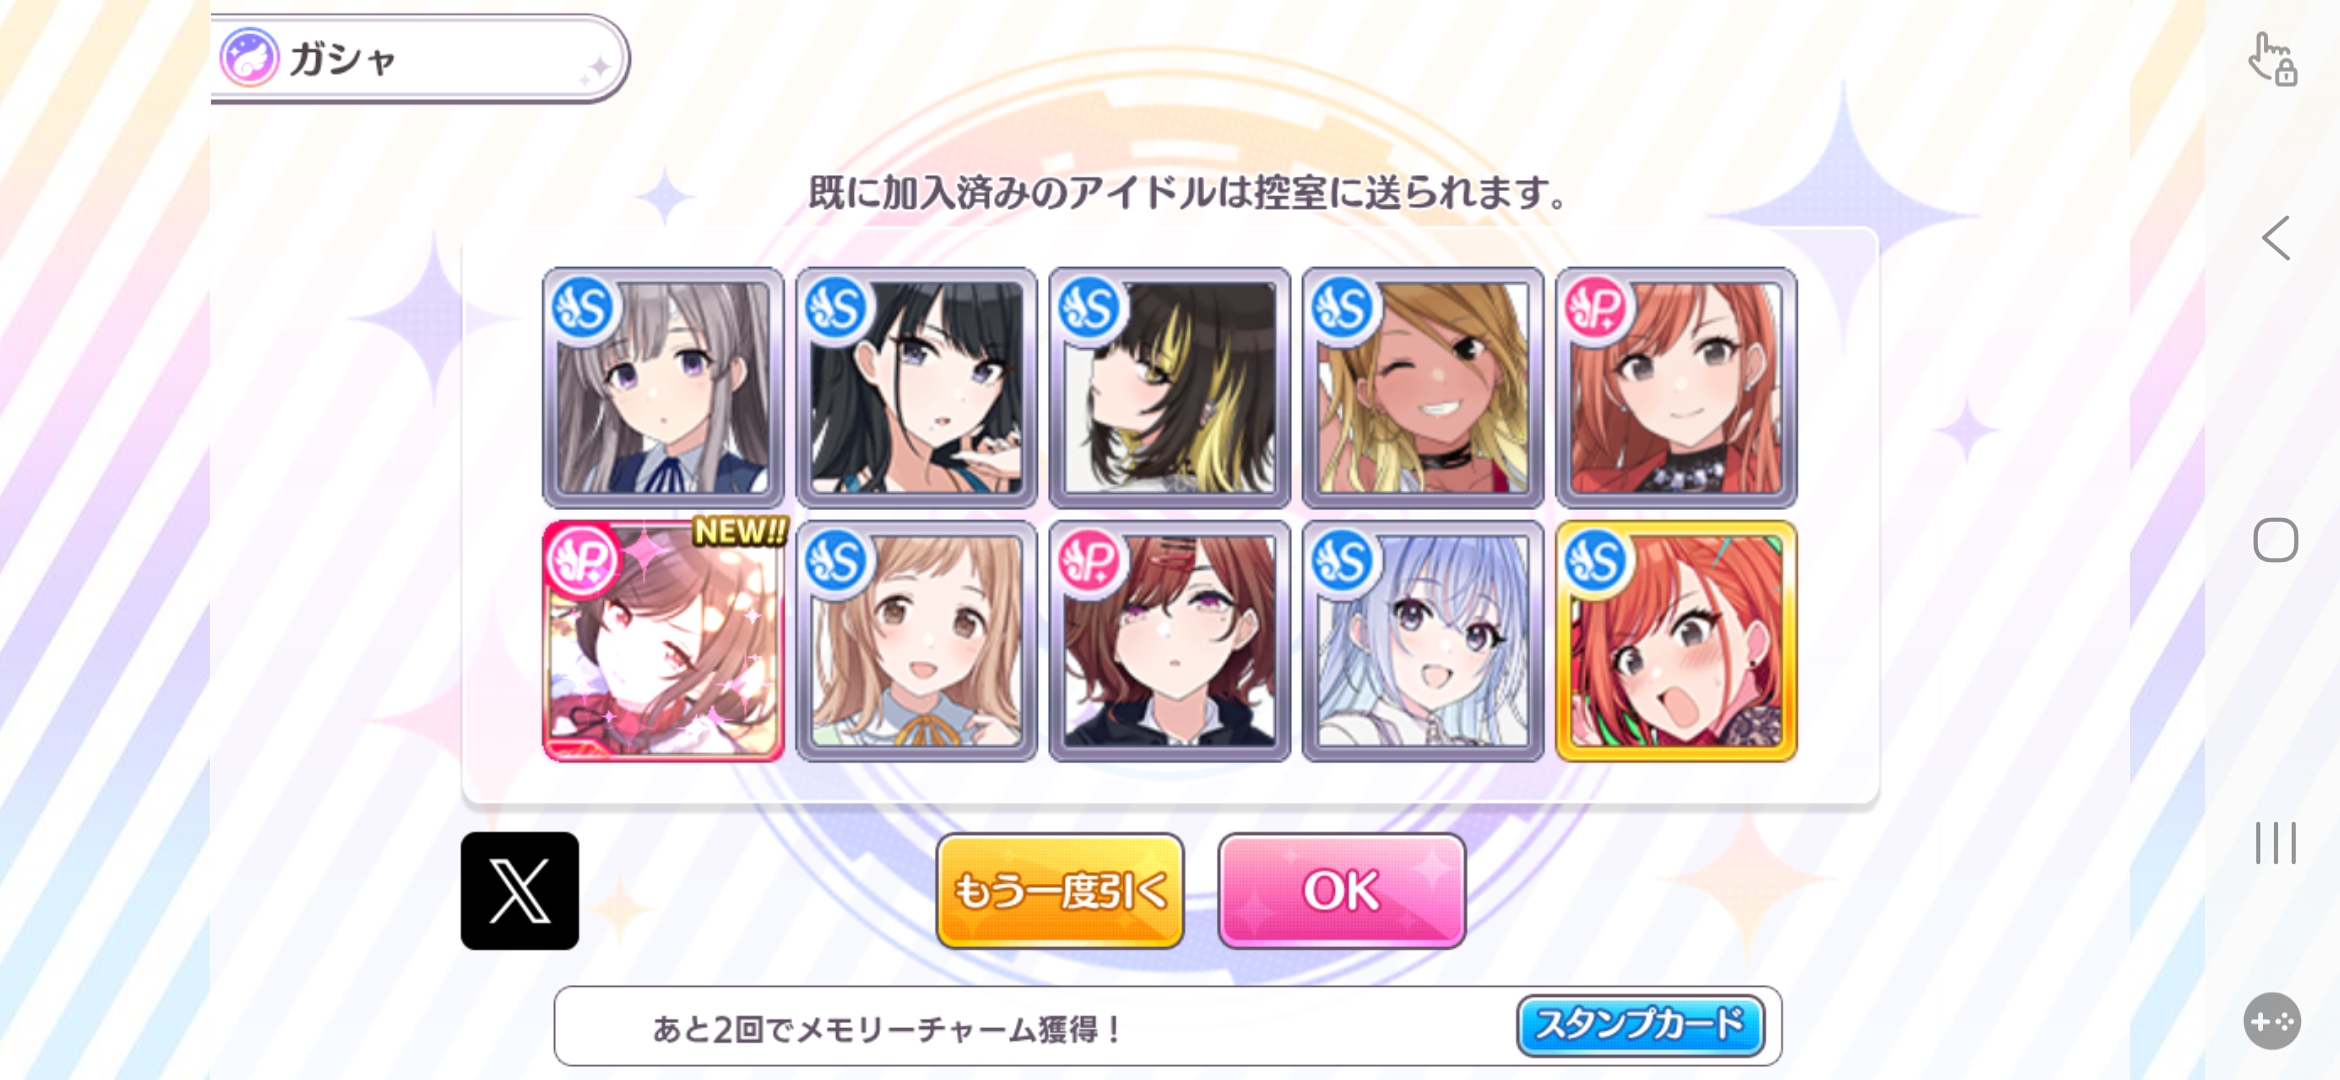Open the game controller tools icon
The width and height of the screenshot is (2340, 1080).
(x=2272, y=1021)
